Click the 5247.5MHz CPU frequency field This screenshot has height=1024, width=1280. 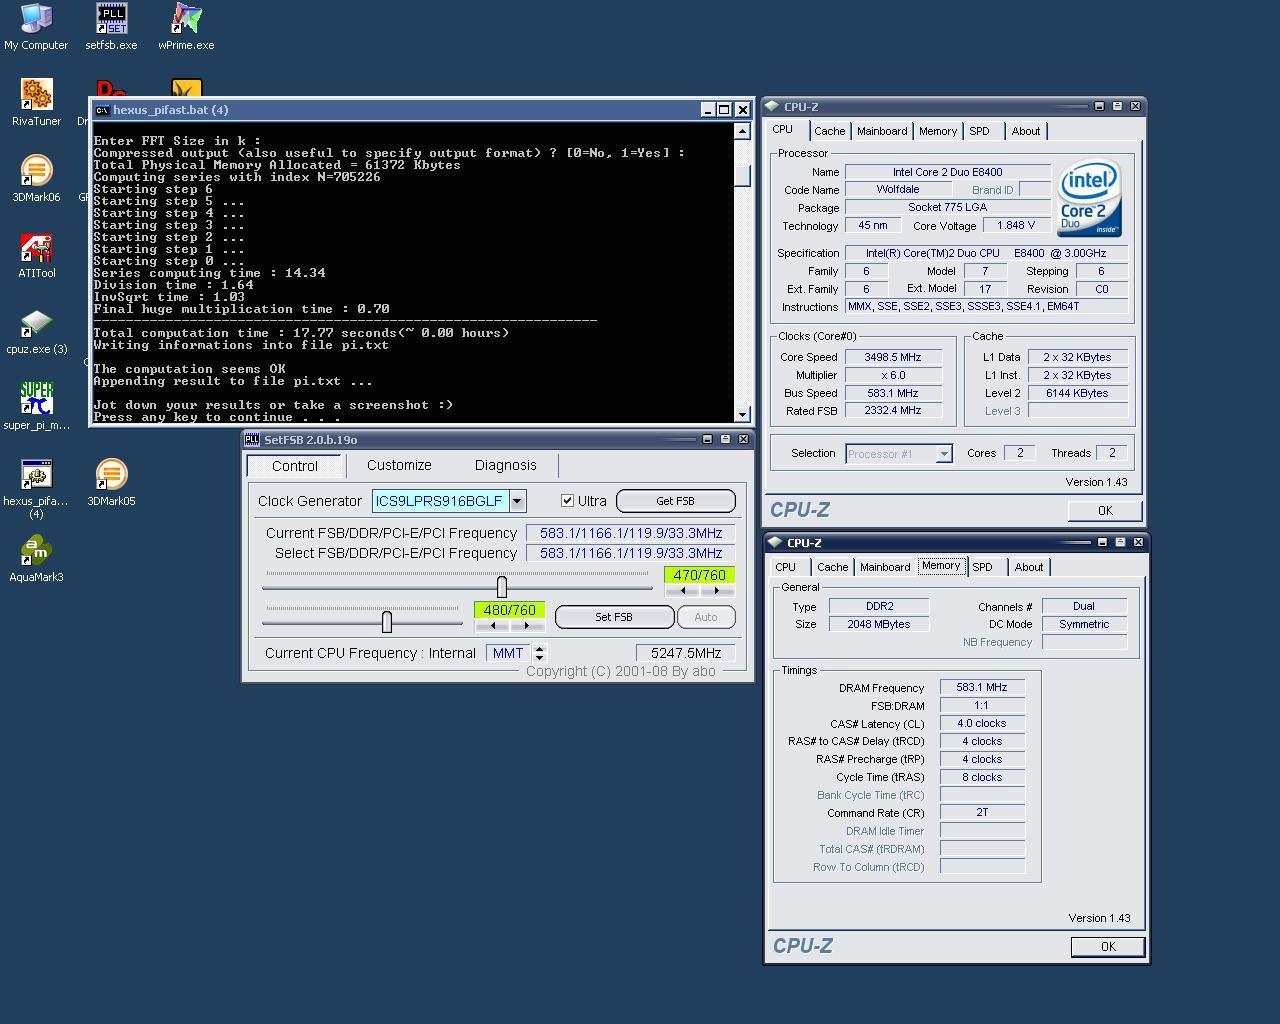click(686, 653)
